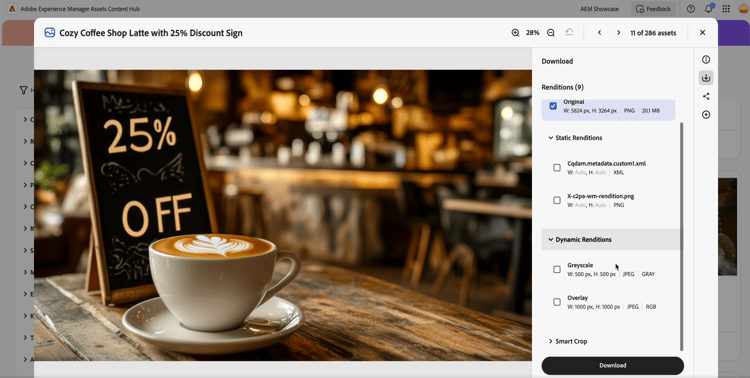This screenshot has width=750, height=378.
Task: Click the Adobe logo in the header
Action: (x=12, y=9)
